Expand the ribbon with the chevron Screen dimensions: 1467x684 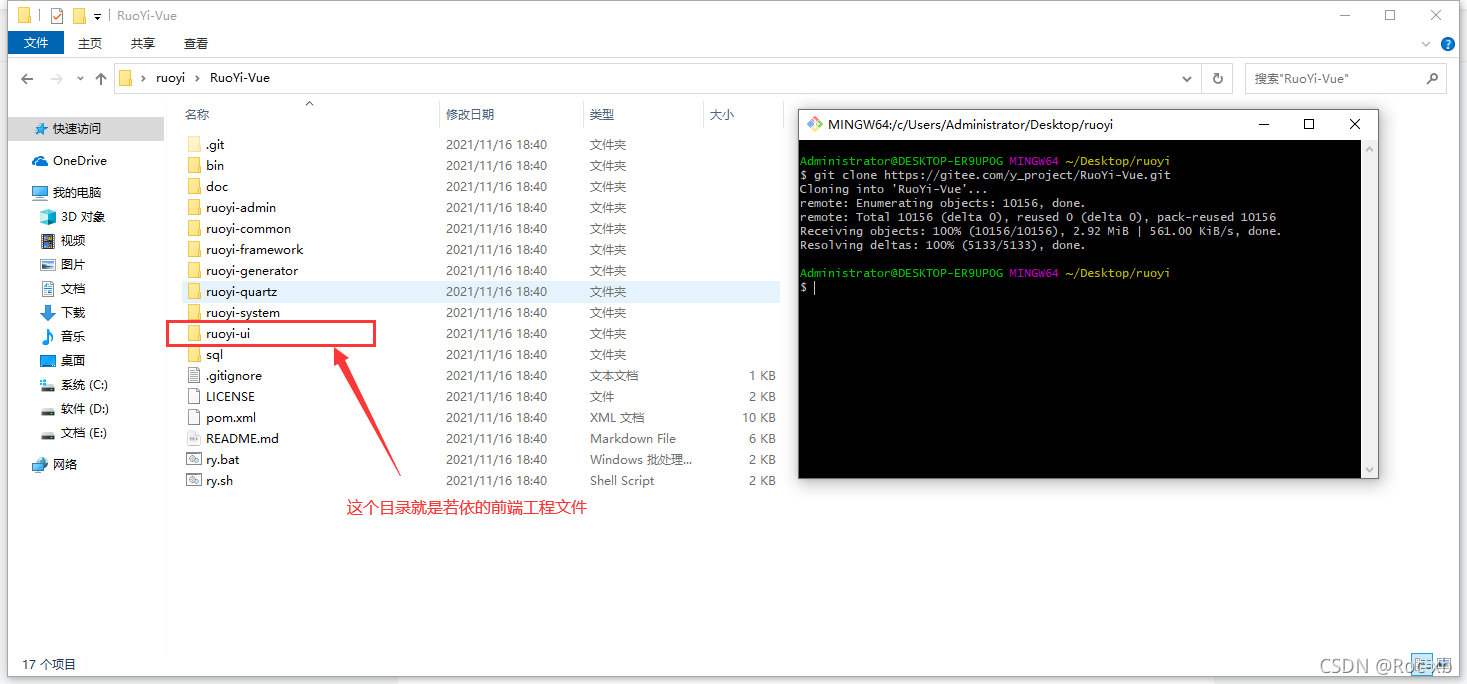coord(1427,44)
